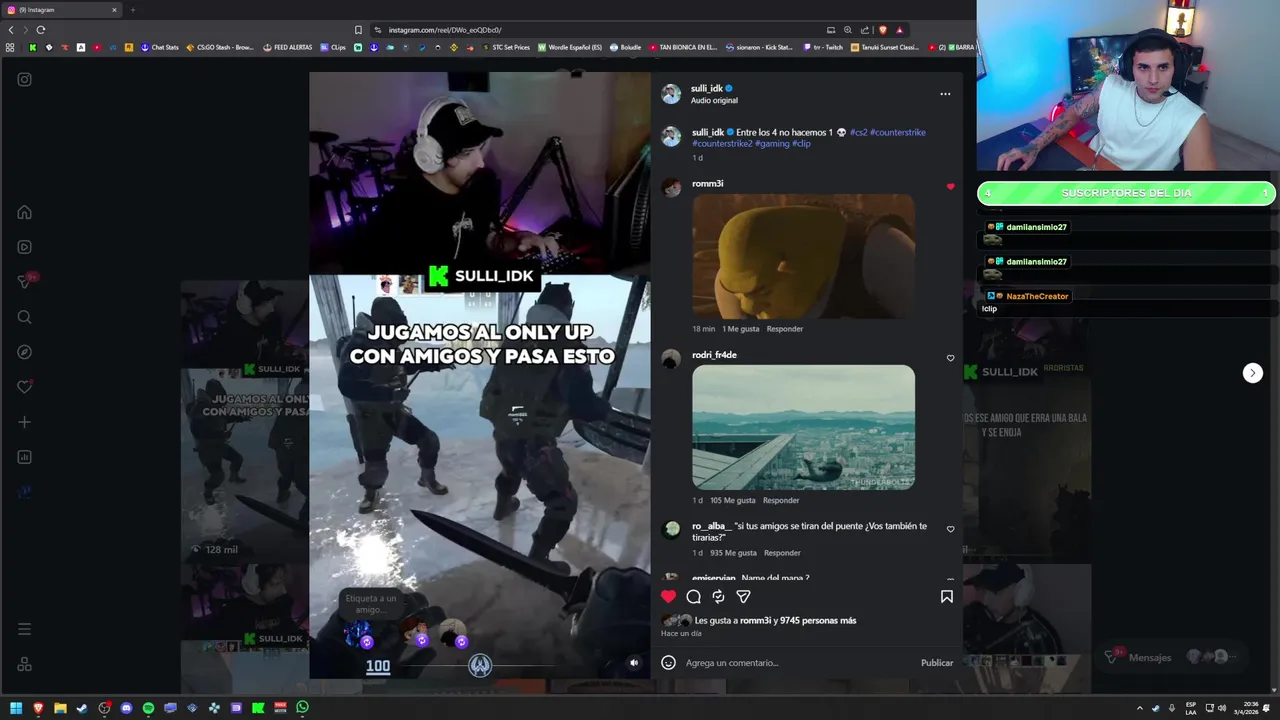
Task: Reply to ro__alba__'s comment
Action: coord(782,553)
